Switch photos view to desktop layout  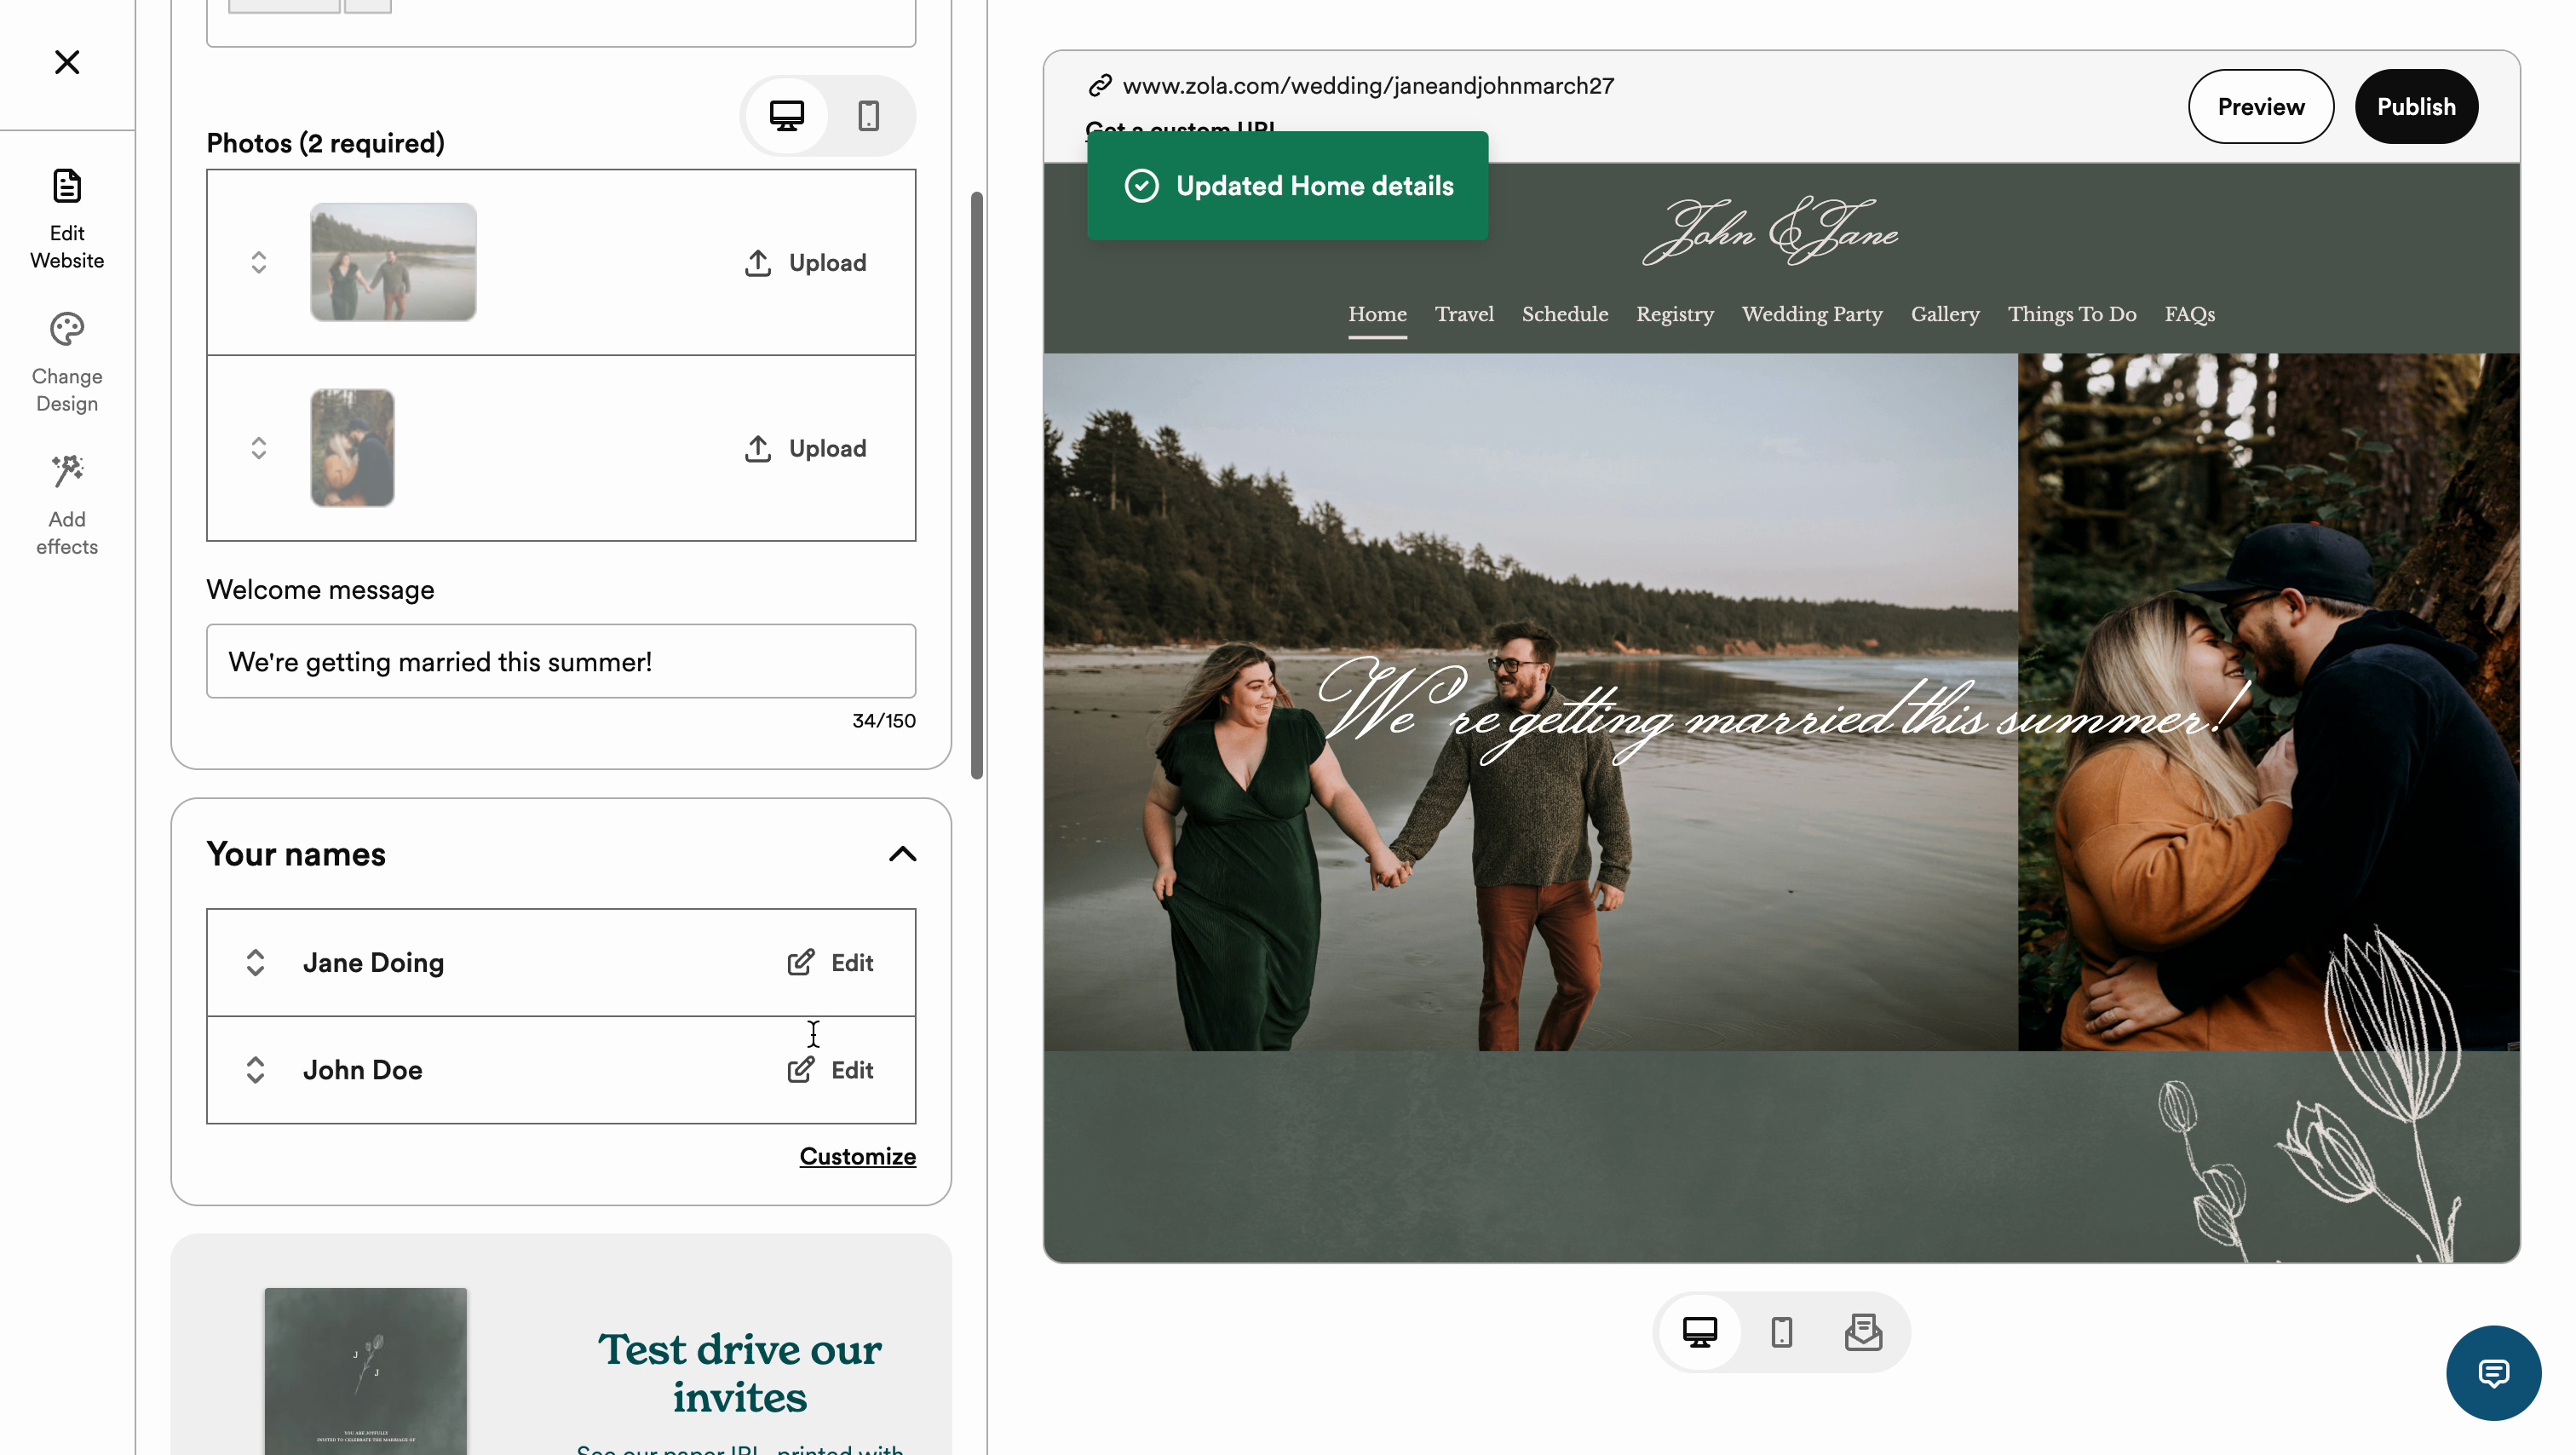pyautogui.click(x=787, y=116)
